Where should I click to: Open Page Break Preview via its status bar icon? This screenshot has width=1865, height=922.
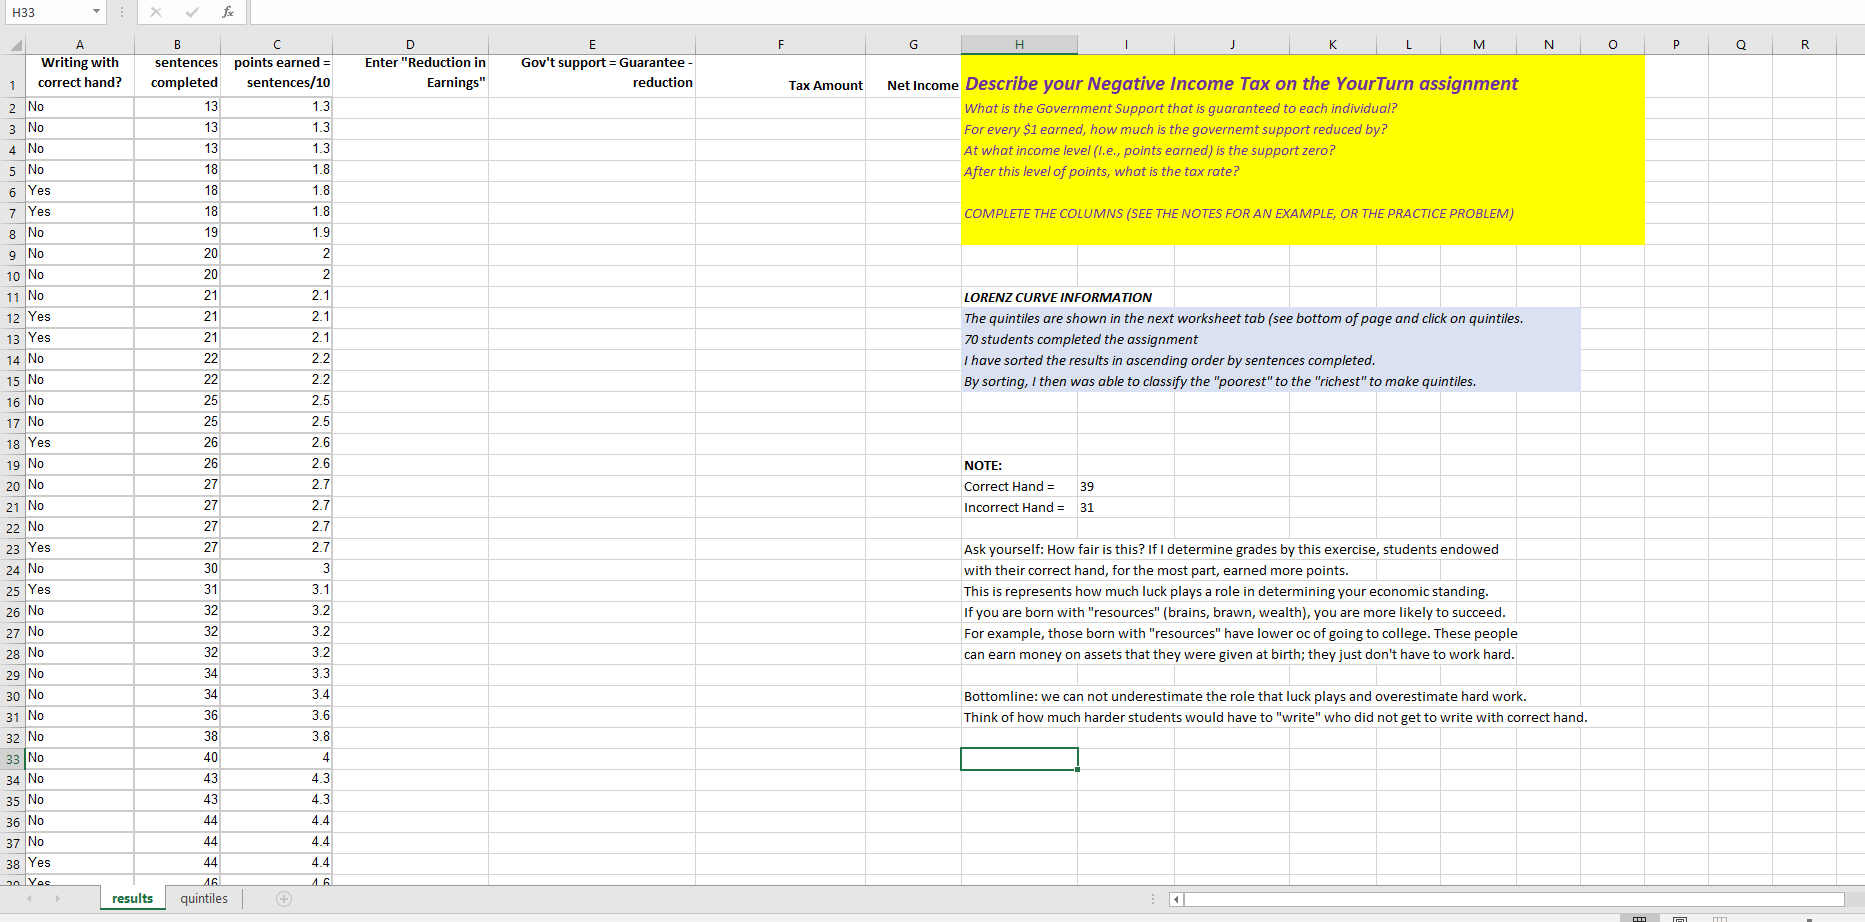(1721, 919)
